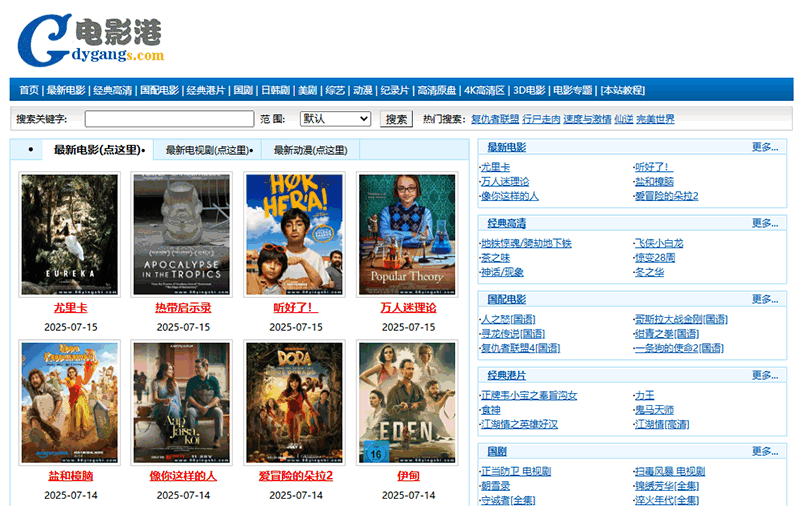Click red title link 伊甸
The height and width of the screenshot is (506, 800).
click(x=409, y=476)
